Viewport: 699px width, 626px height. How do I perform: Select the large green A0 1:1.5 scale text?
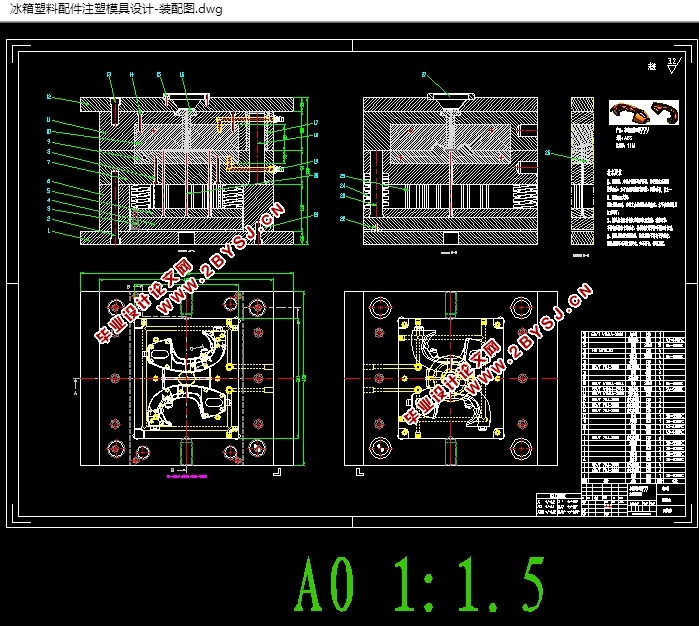coord(419,584)
